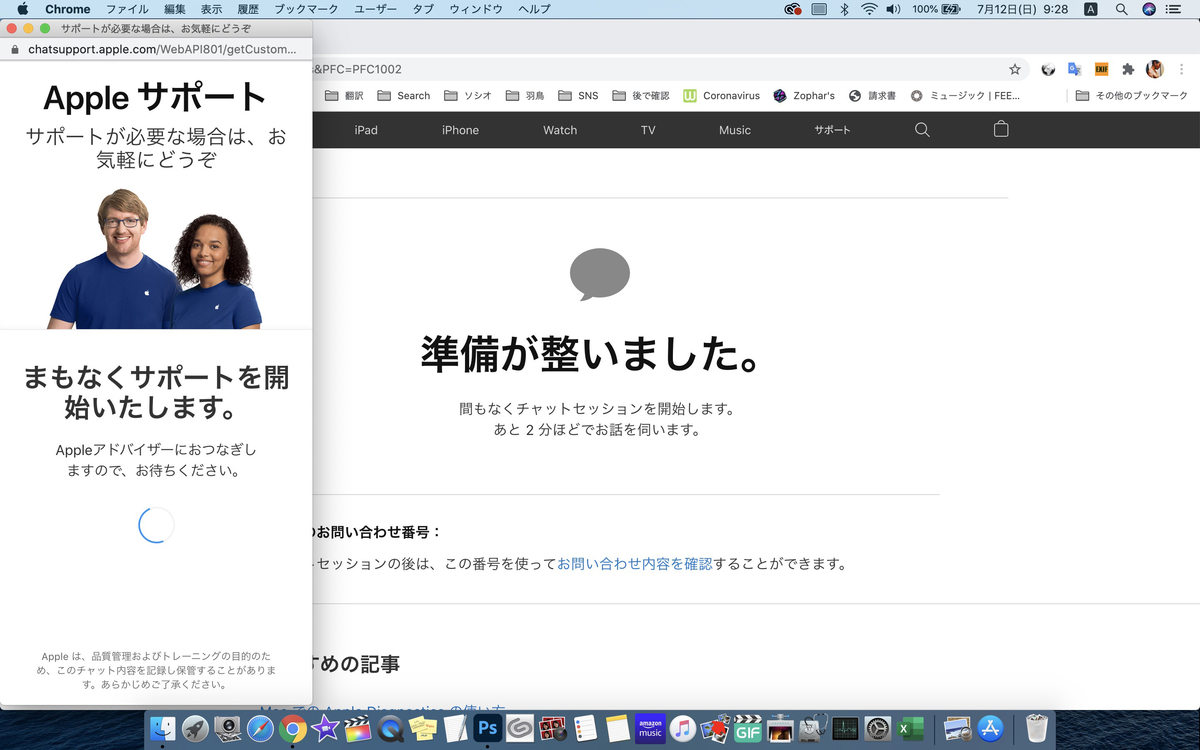Open the EXIF viewer extension
The height and width of the screenshot is (750, 1200).
(1101, 69)
